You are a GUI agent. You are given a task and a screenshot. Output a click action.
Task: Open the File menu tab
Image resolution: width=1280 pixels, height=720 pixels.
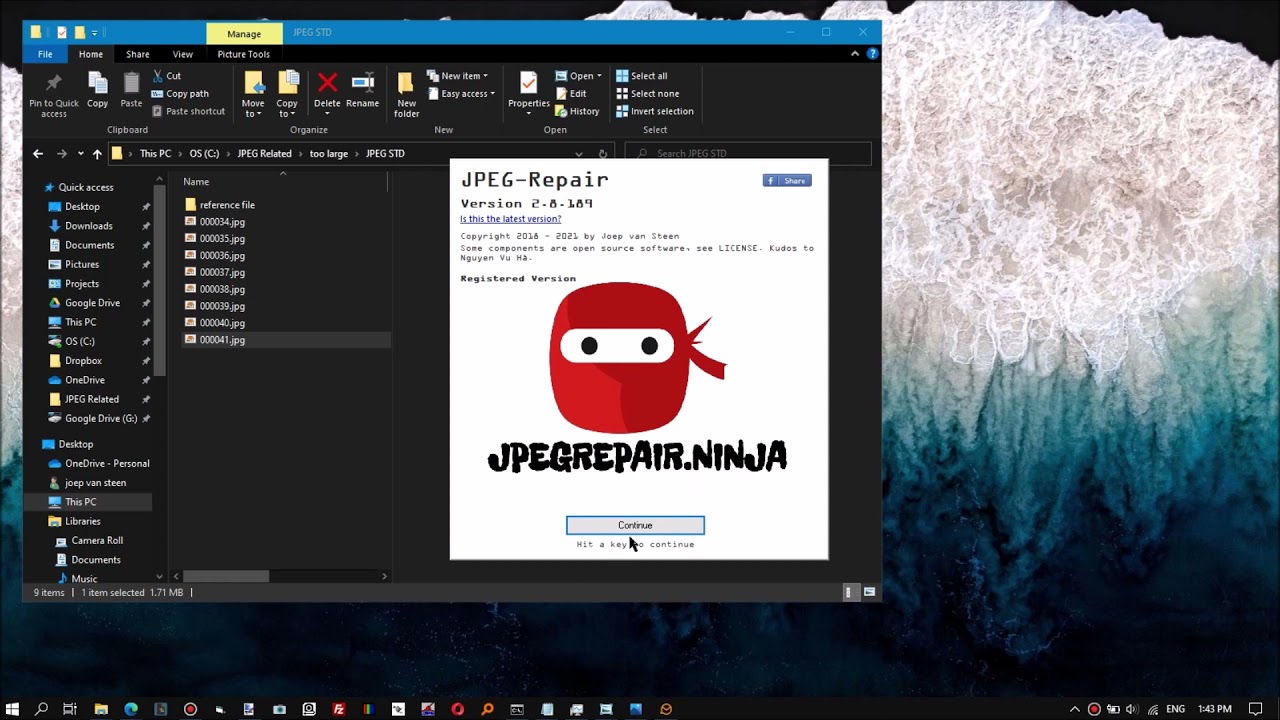tap(45, 54)
